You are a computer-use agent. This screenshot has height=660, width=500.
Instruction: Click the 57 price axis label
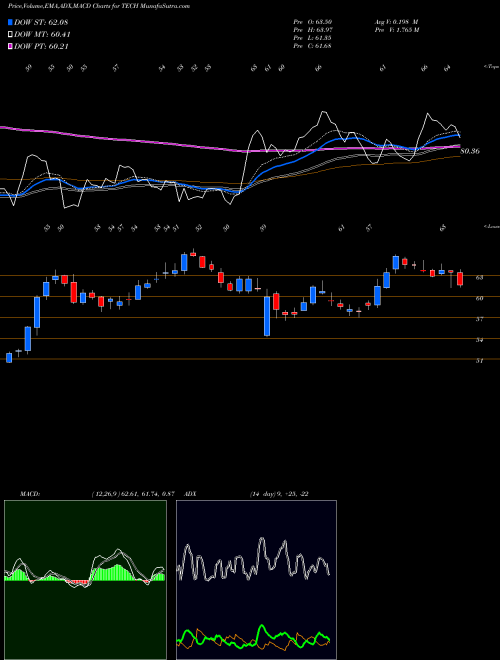pos(479,319)
